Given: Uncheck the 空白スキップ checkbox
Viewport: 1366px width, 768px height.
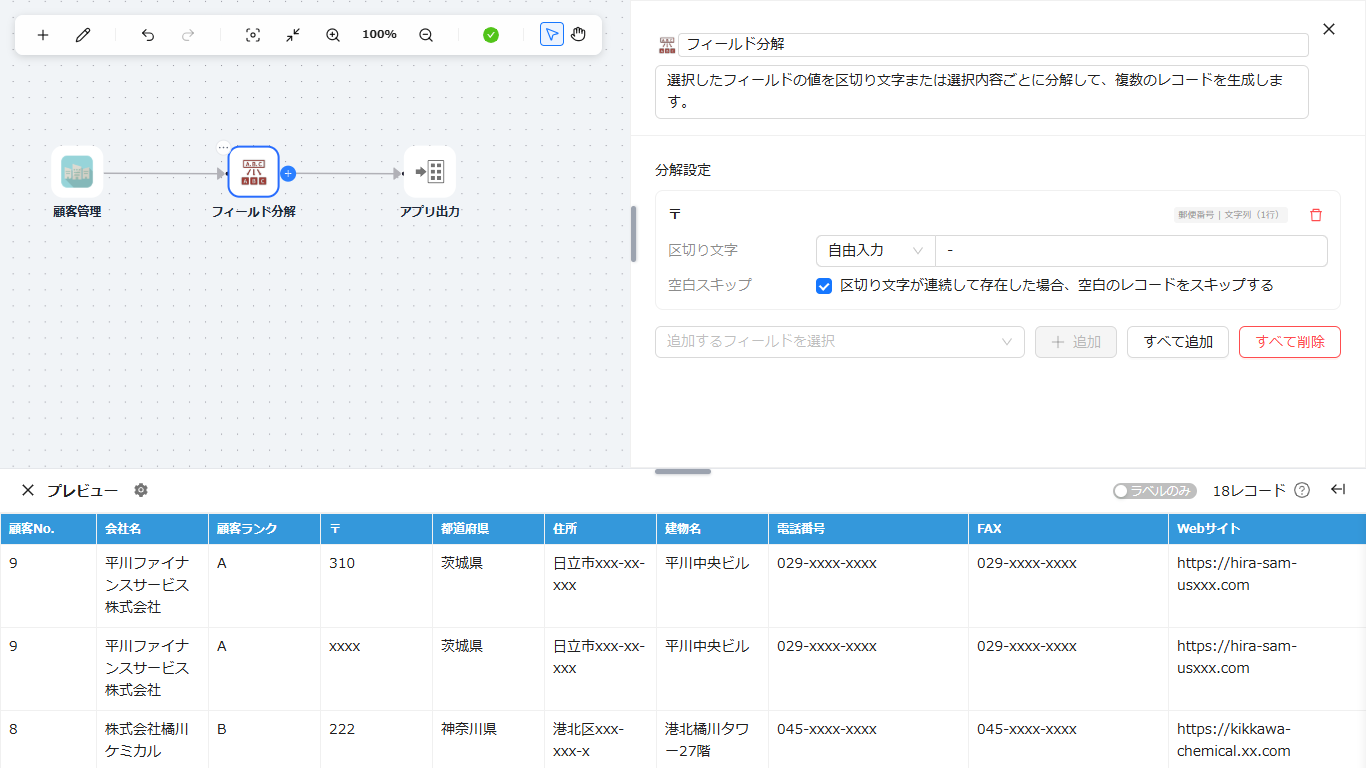Looking at the screenshot, I should coord(824,286).
